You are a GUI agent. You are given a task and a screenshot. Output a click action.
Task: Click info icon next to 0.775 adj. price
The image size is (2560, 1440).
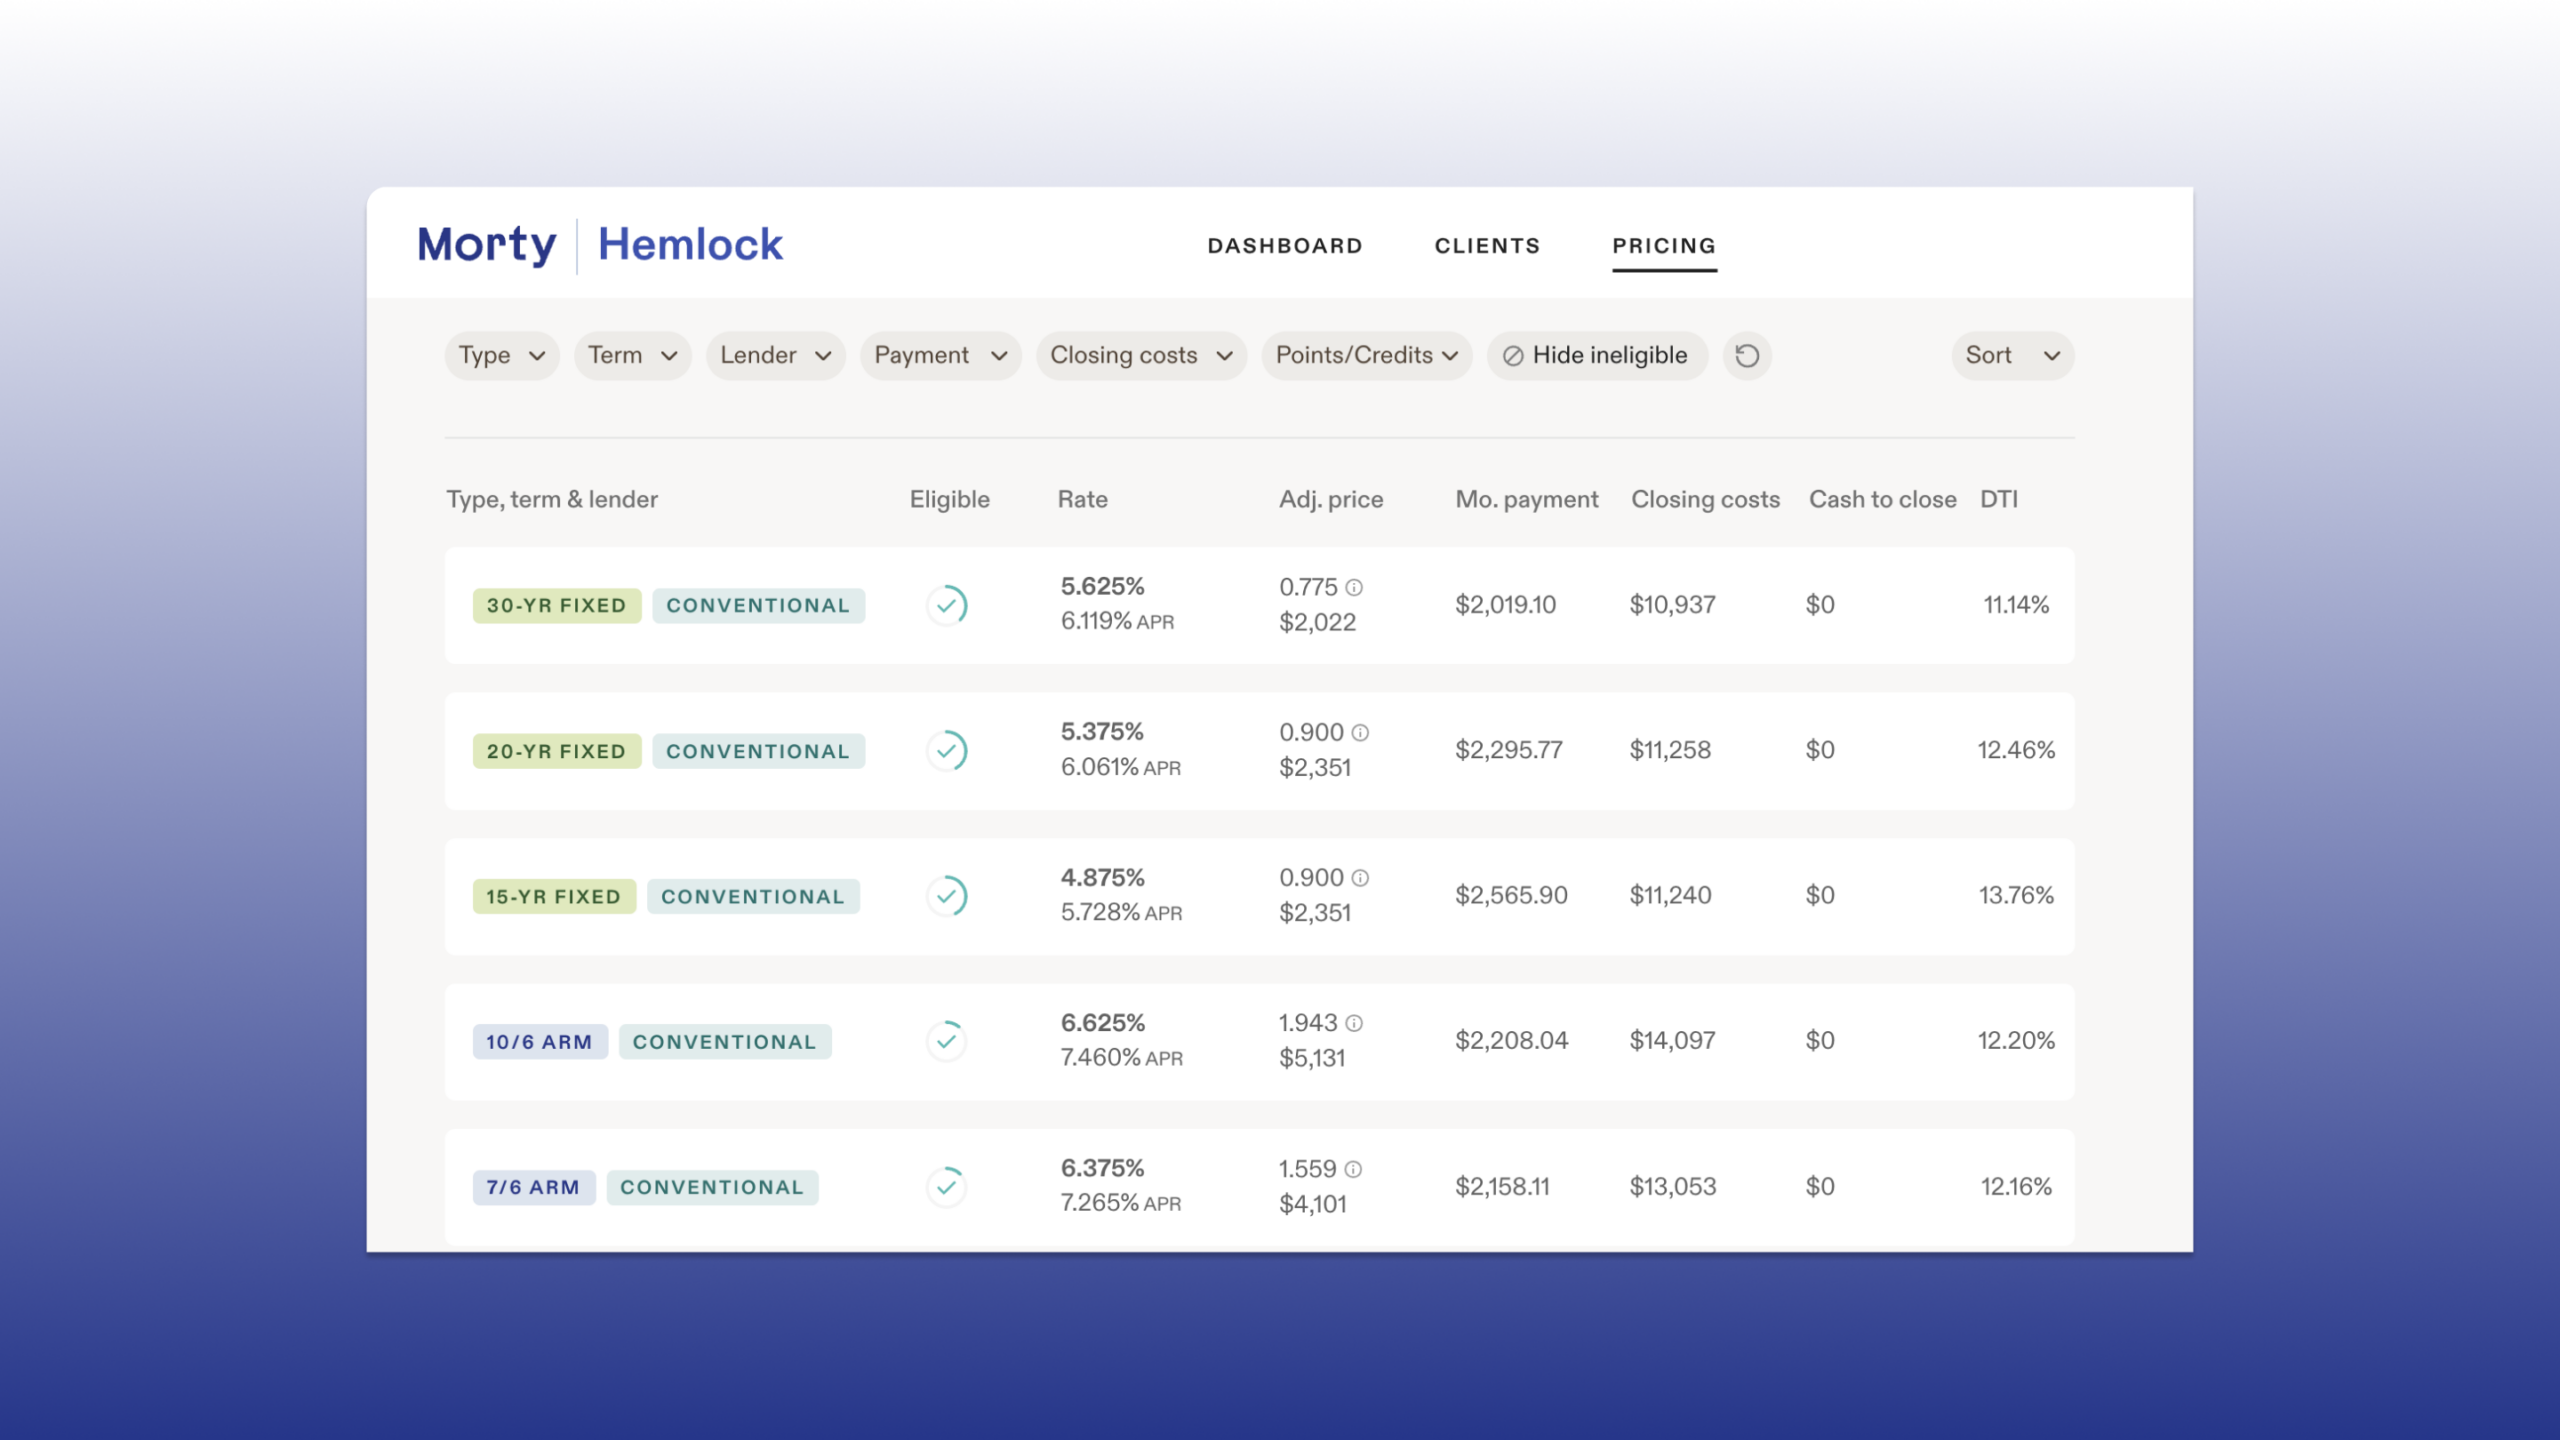(x=1354, y=587)
